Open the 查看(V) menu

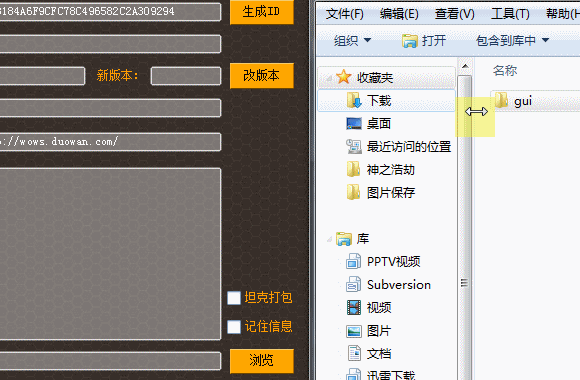pos(454,14)
